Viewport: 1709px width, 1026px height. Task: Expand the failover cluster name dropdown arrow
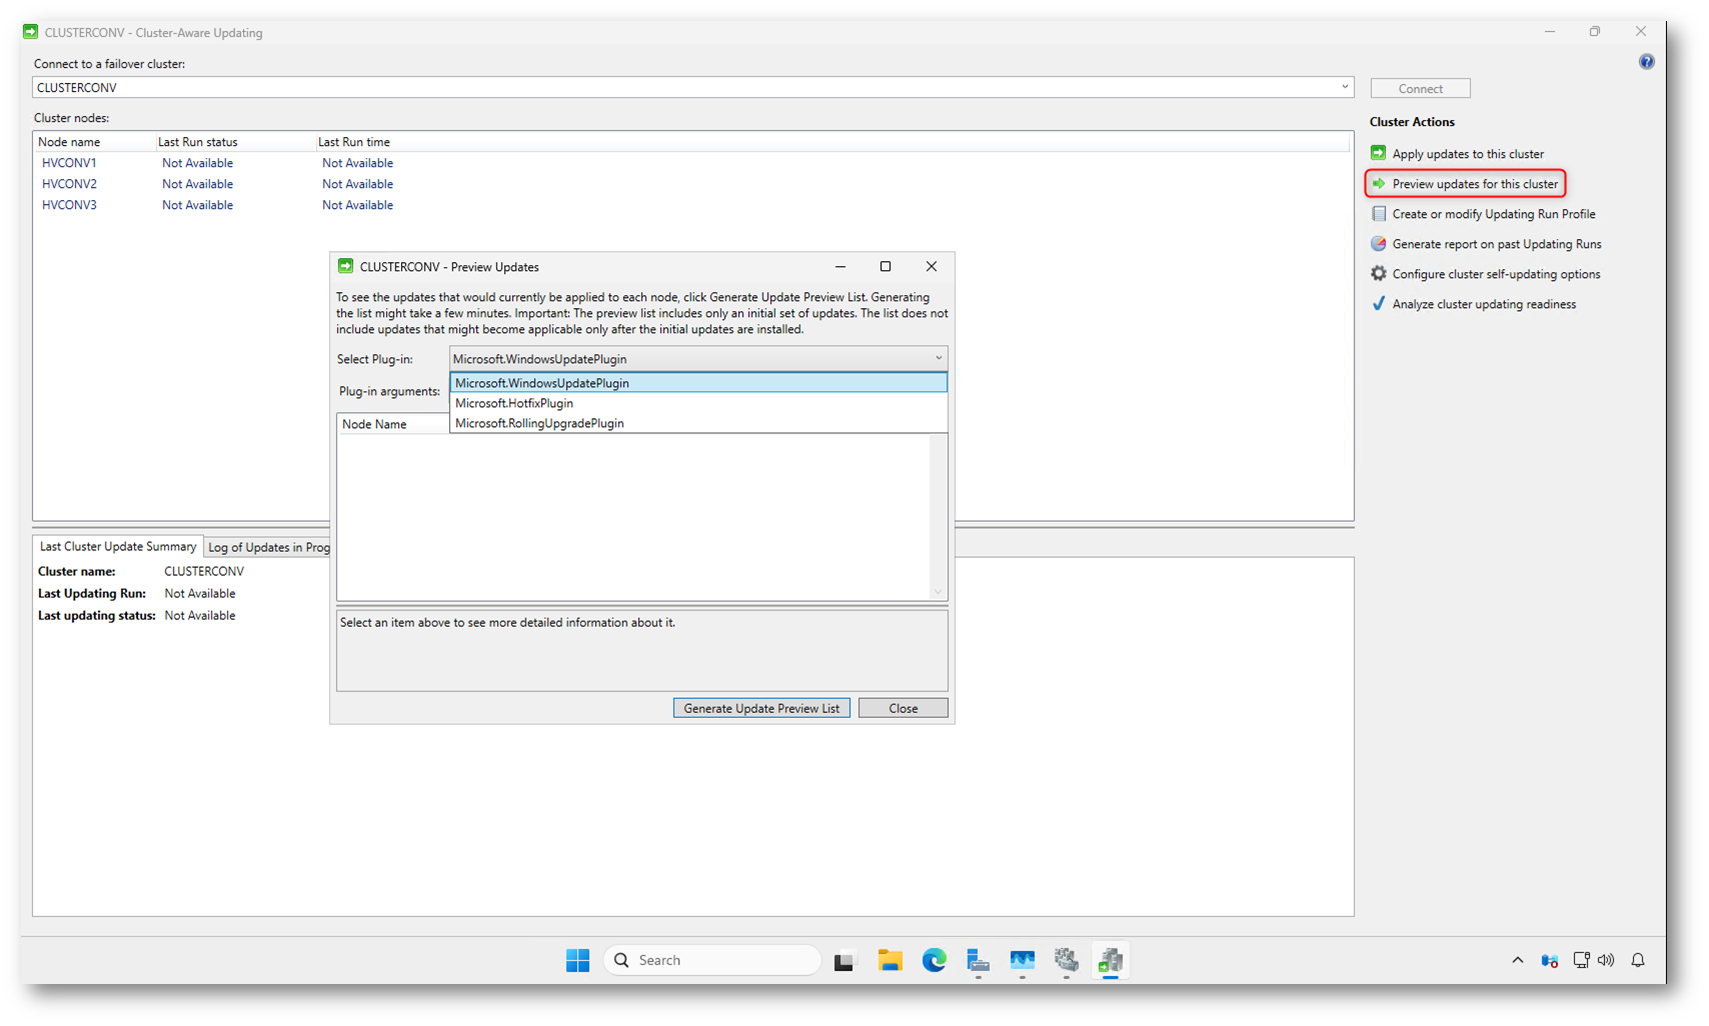[1344, 87]
